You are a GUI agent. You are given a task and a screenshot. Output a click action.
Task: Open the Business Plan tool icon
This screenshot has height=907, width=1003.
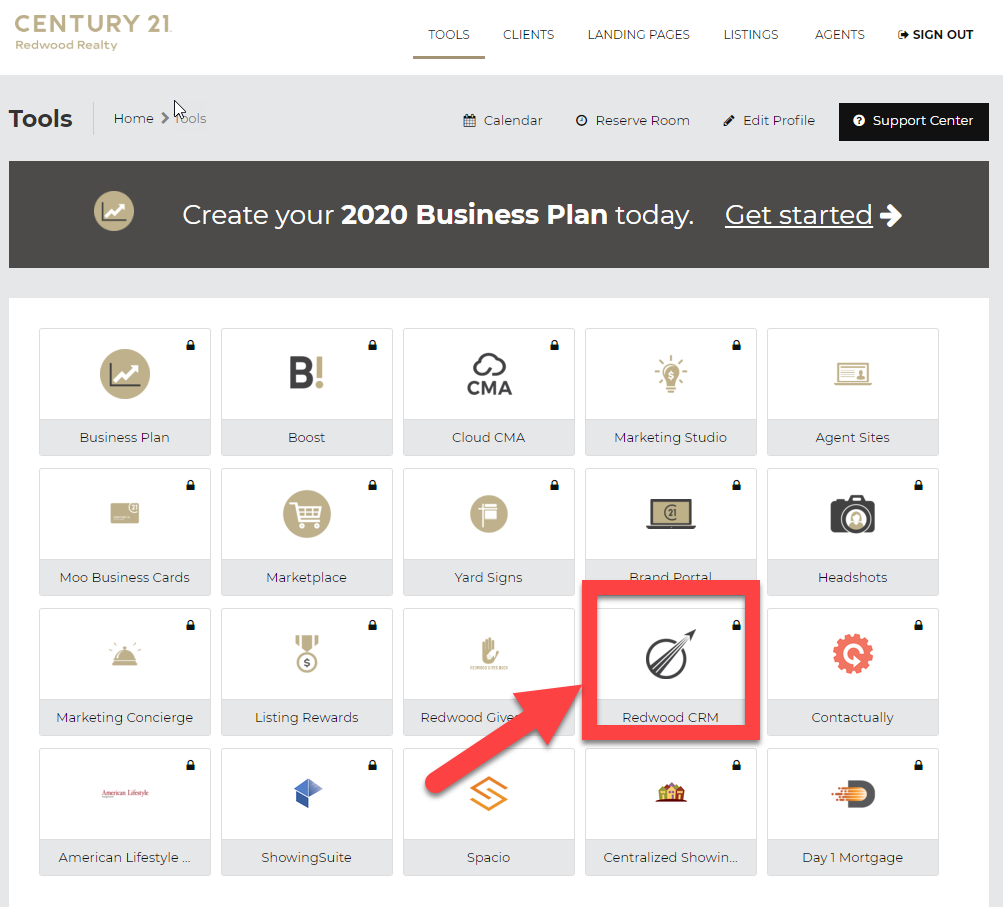125,374
